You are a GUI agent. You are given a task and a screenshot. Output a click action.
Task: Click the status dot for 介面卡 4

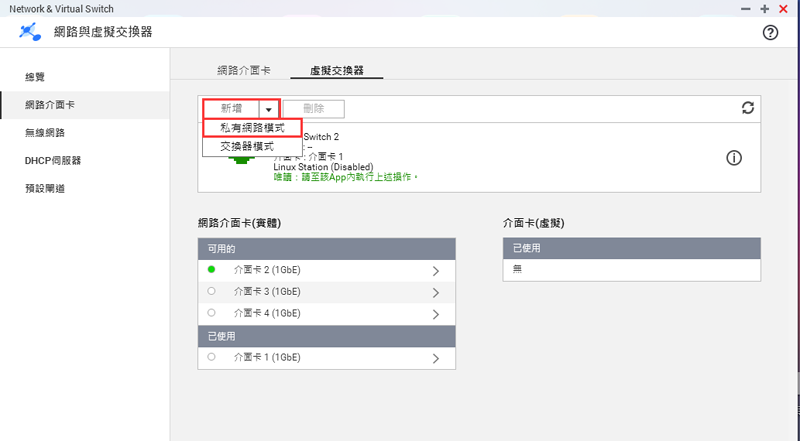coord(211,314)
